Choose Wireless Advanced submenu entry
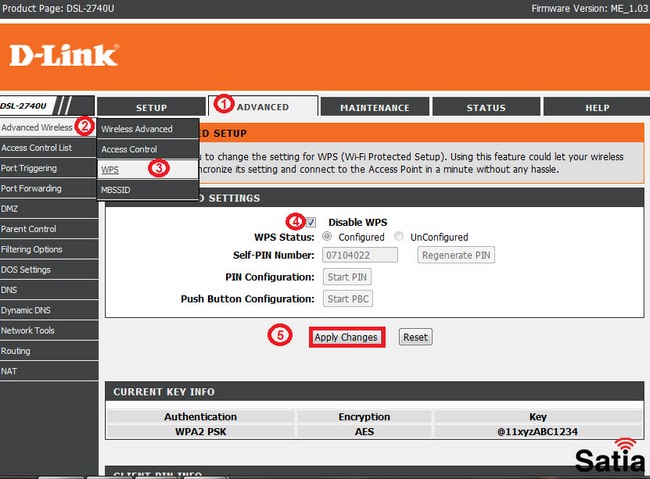The image size is (650, 479). point(148,129)
